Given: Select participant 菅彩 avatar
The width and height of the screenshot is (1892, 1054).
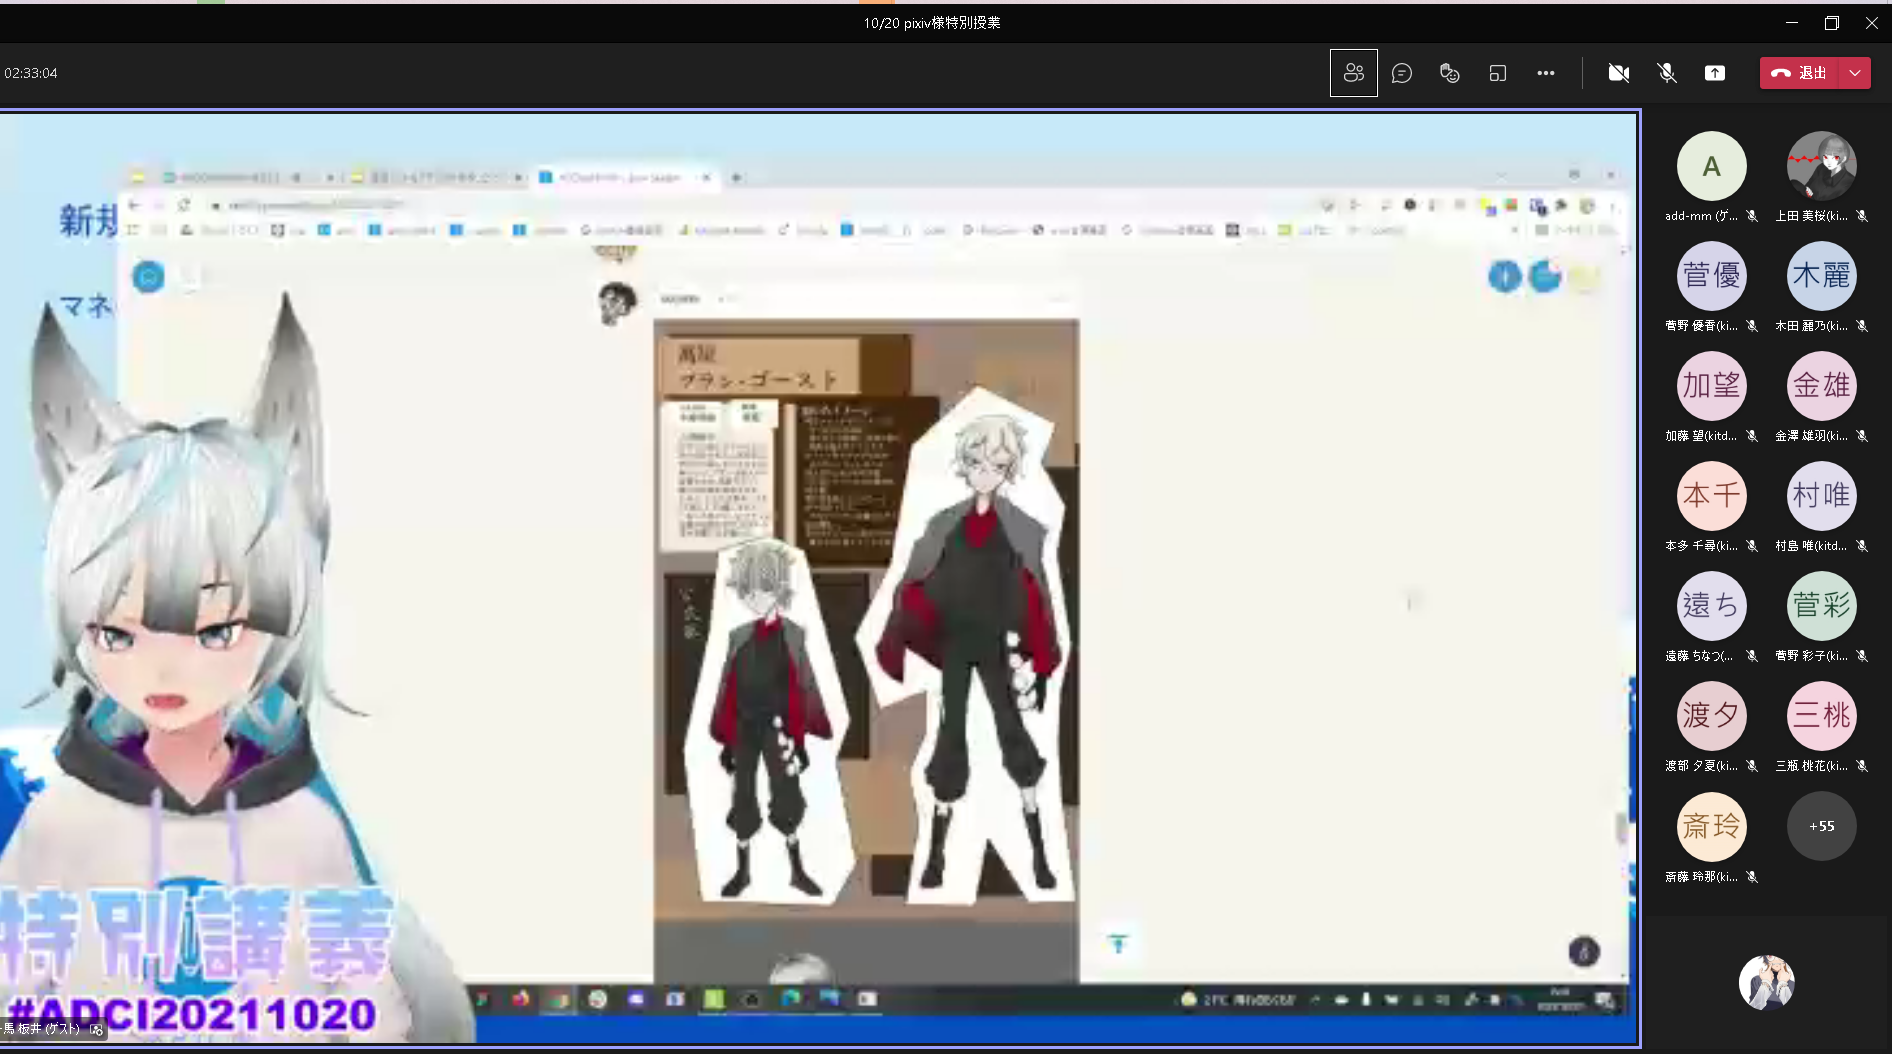Looking at the screenshot, I should coord(1822,606).
